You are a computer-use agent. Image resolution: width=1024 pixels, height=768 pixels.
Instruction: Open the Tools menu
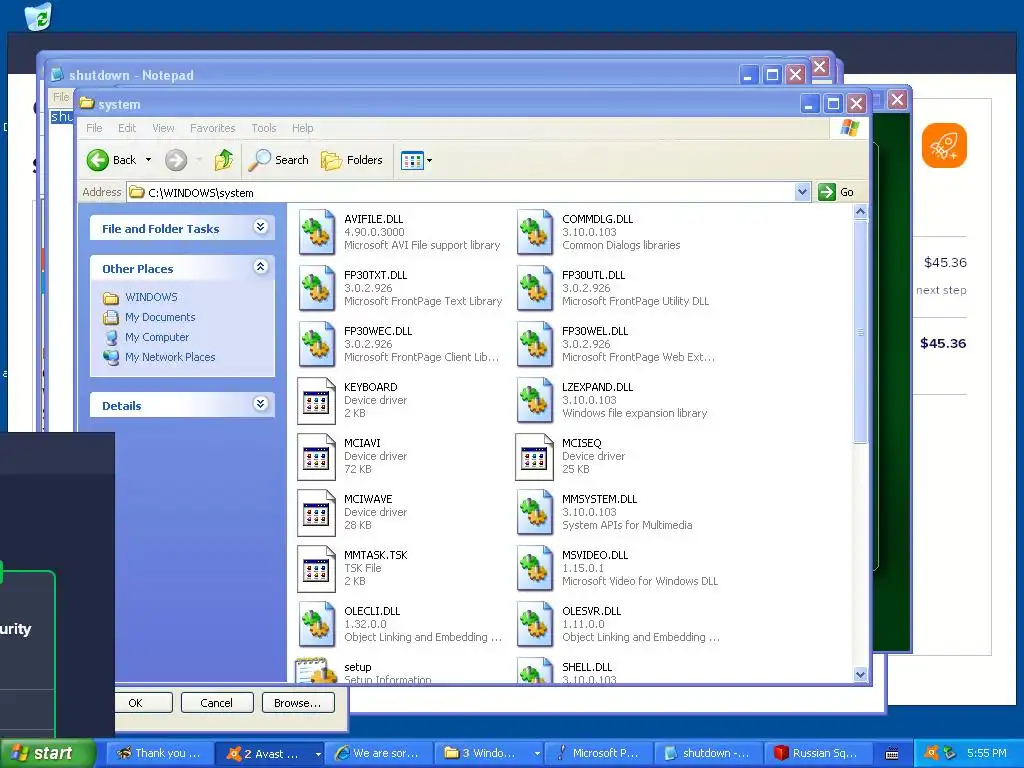(264, 128)
